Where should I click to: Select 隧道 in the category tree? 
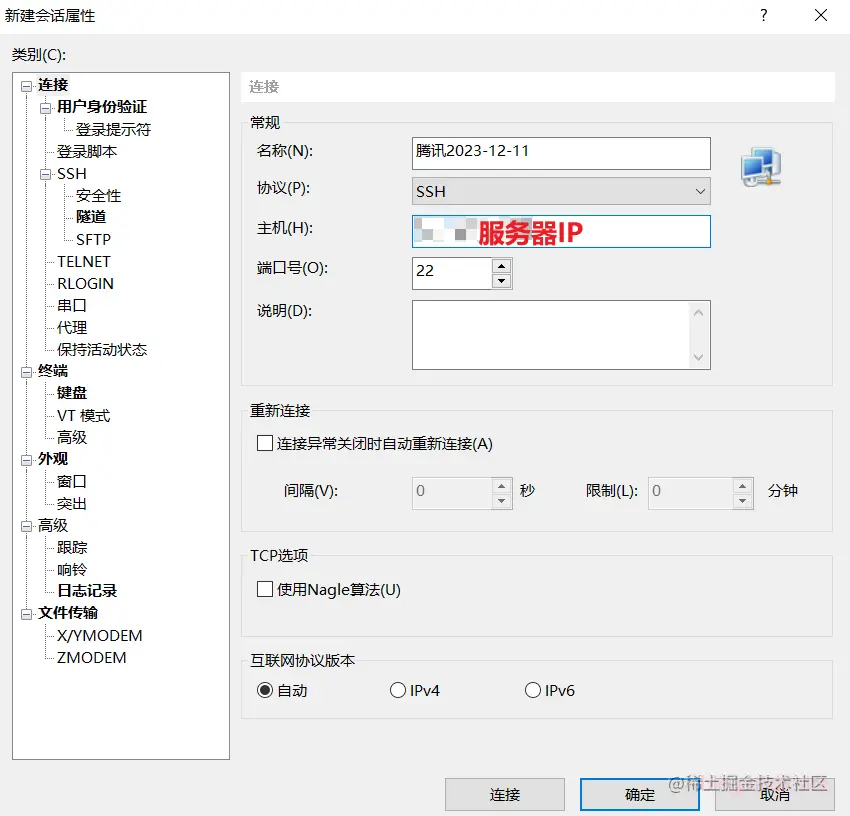click(91, 217)
